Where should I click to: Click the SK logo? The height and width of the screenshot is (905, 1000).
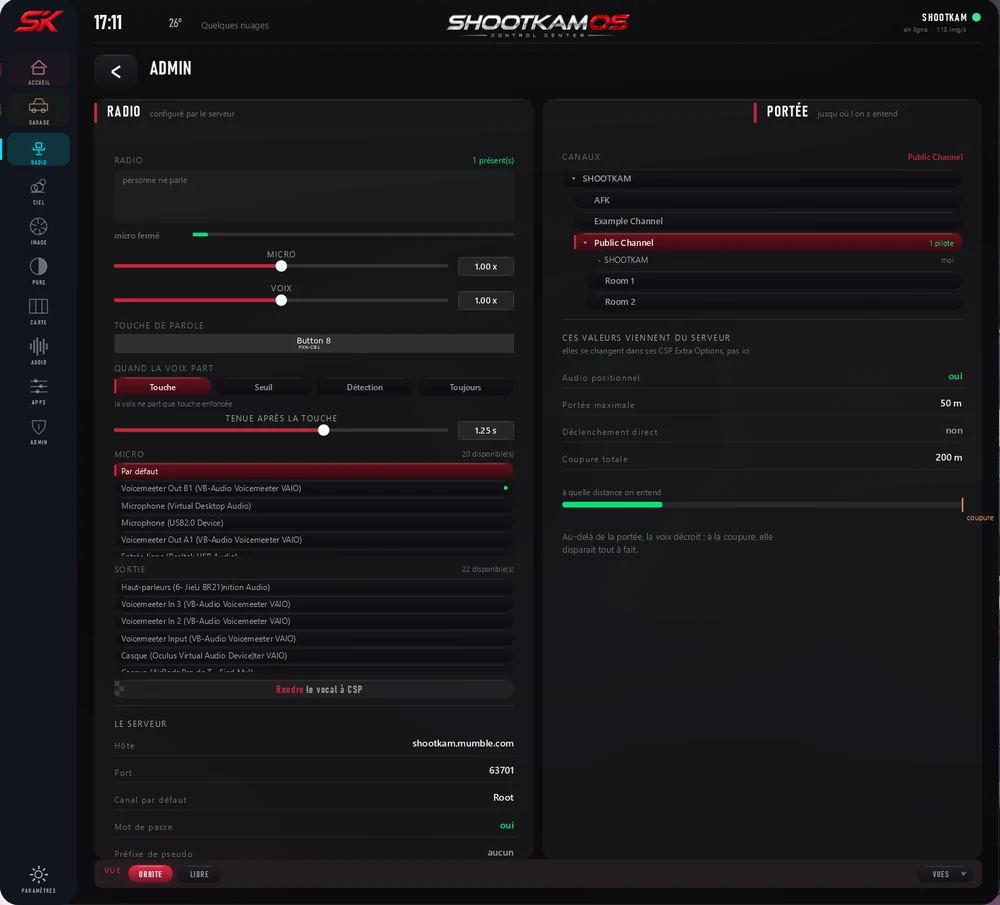coord(38,22)
